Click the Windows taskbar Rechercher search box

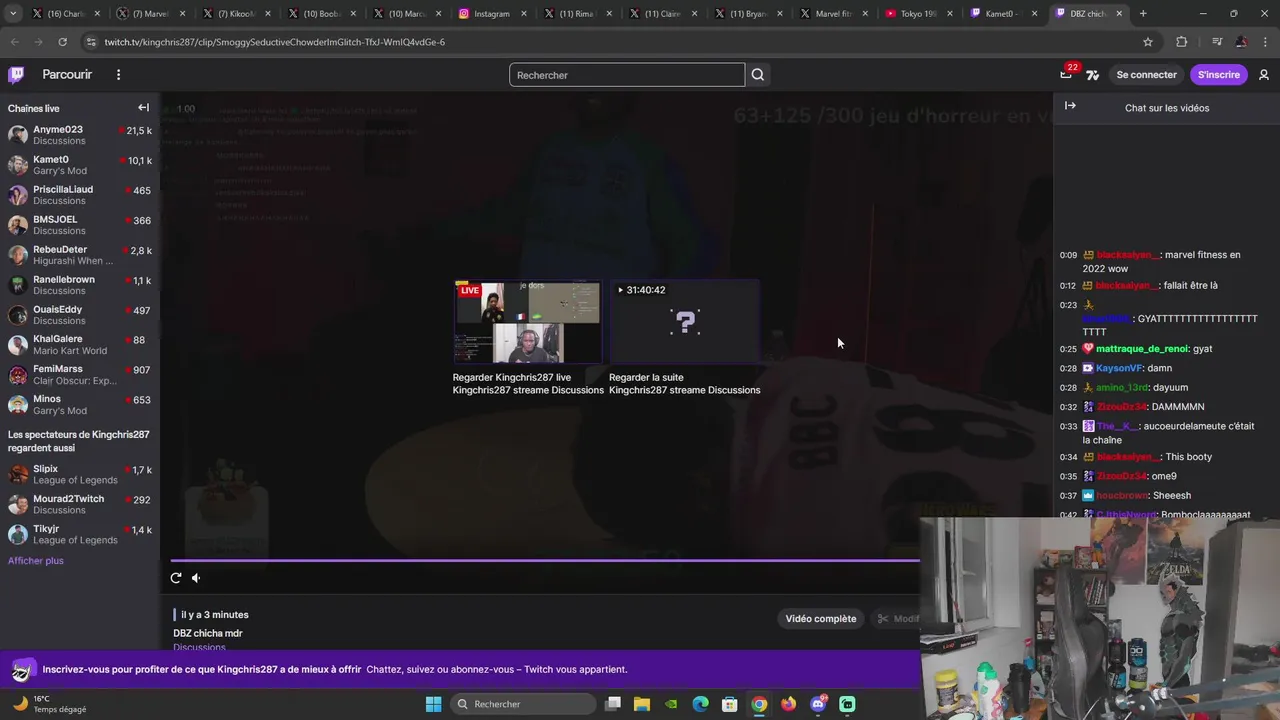pos(523,704)
